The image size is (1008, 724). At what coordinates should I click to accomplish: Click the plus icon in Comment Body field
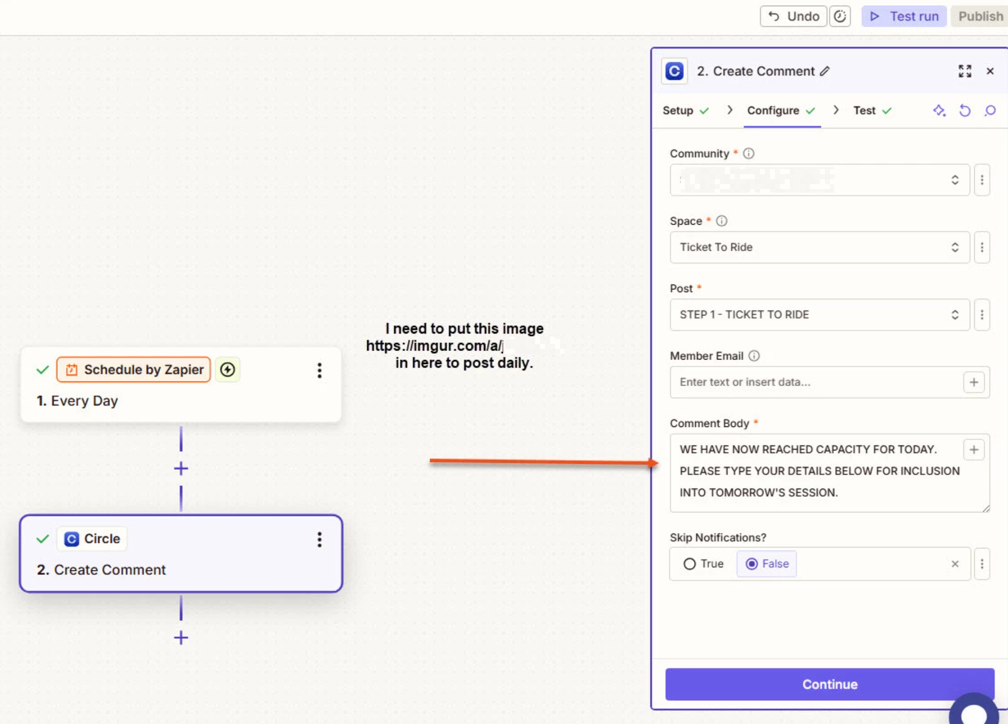tap(973, 450)
